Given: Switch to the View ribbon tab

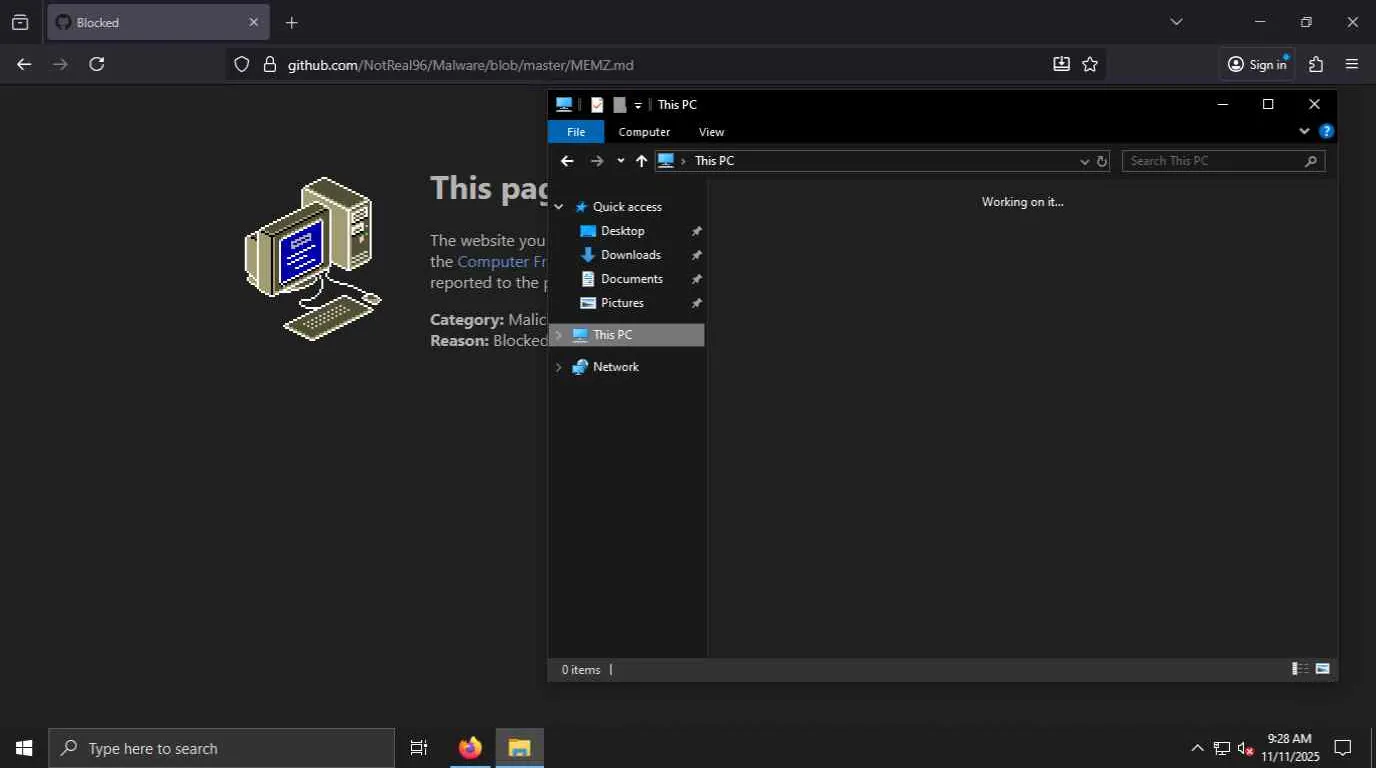Looking at the screenshot, I should click(x=711, y=132).
